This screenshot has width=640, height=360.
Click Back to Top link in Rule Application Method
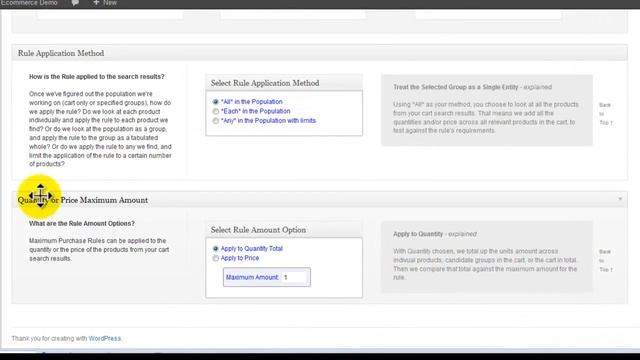coord(605,114)
